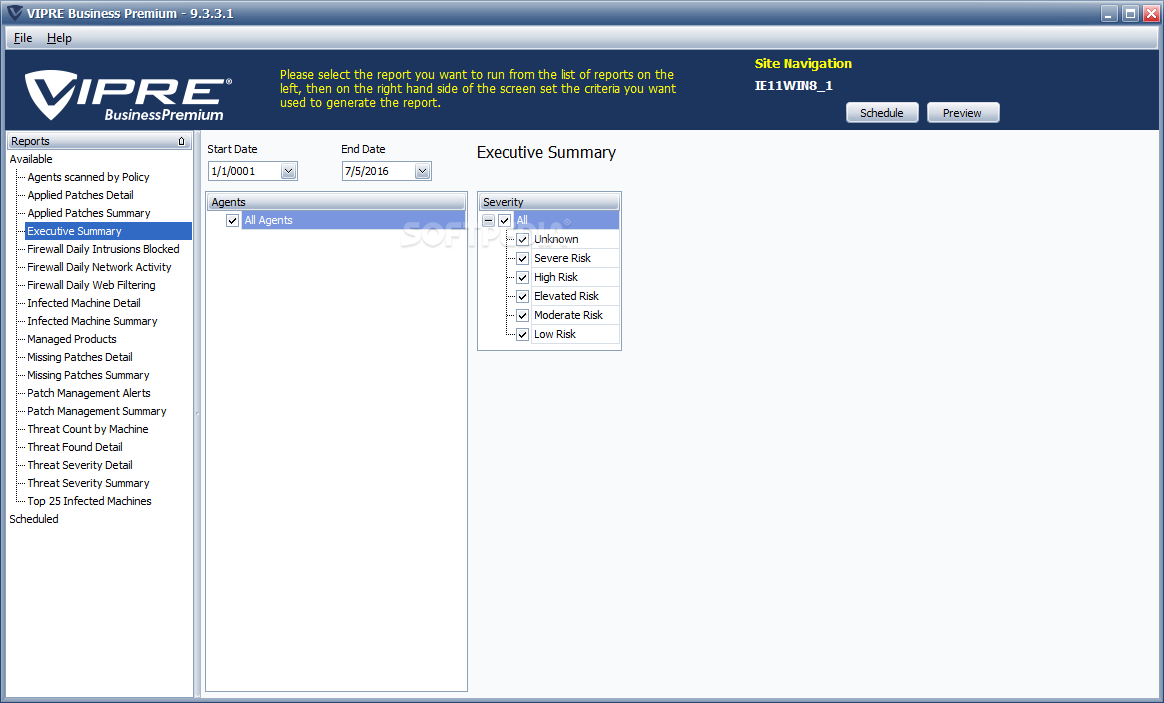Uncheck the Unknown severity checkbox
The image size is (1164, 703).
tap(523, 240)
